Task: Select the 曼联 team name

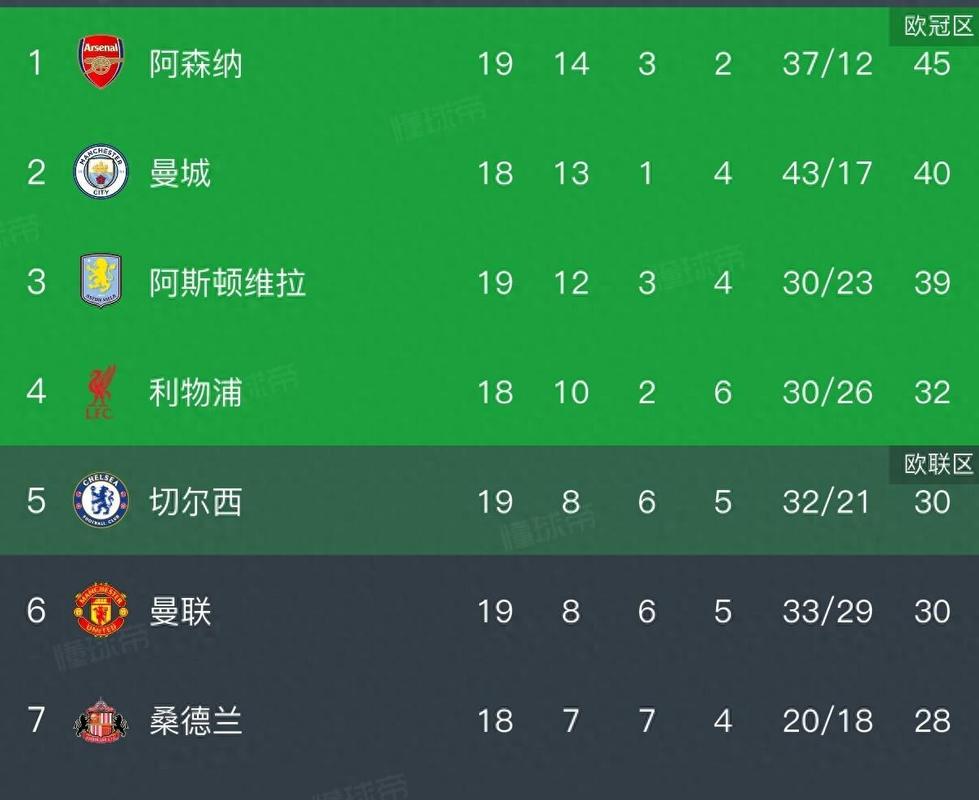Action: [x=180, y=611]
